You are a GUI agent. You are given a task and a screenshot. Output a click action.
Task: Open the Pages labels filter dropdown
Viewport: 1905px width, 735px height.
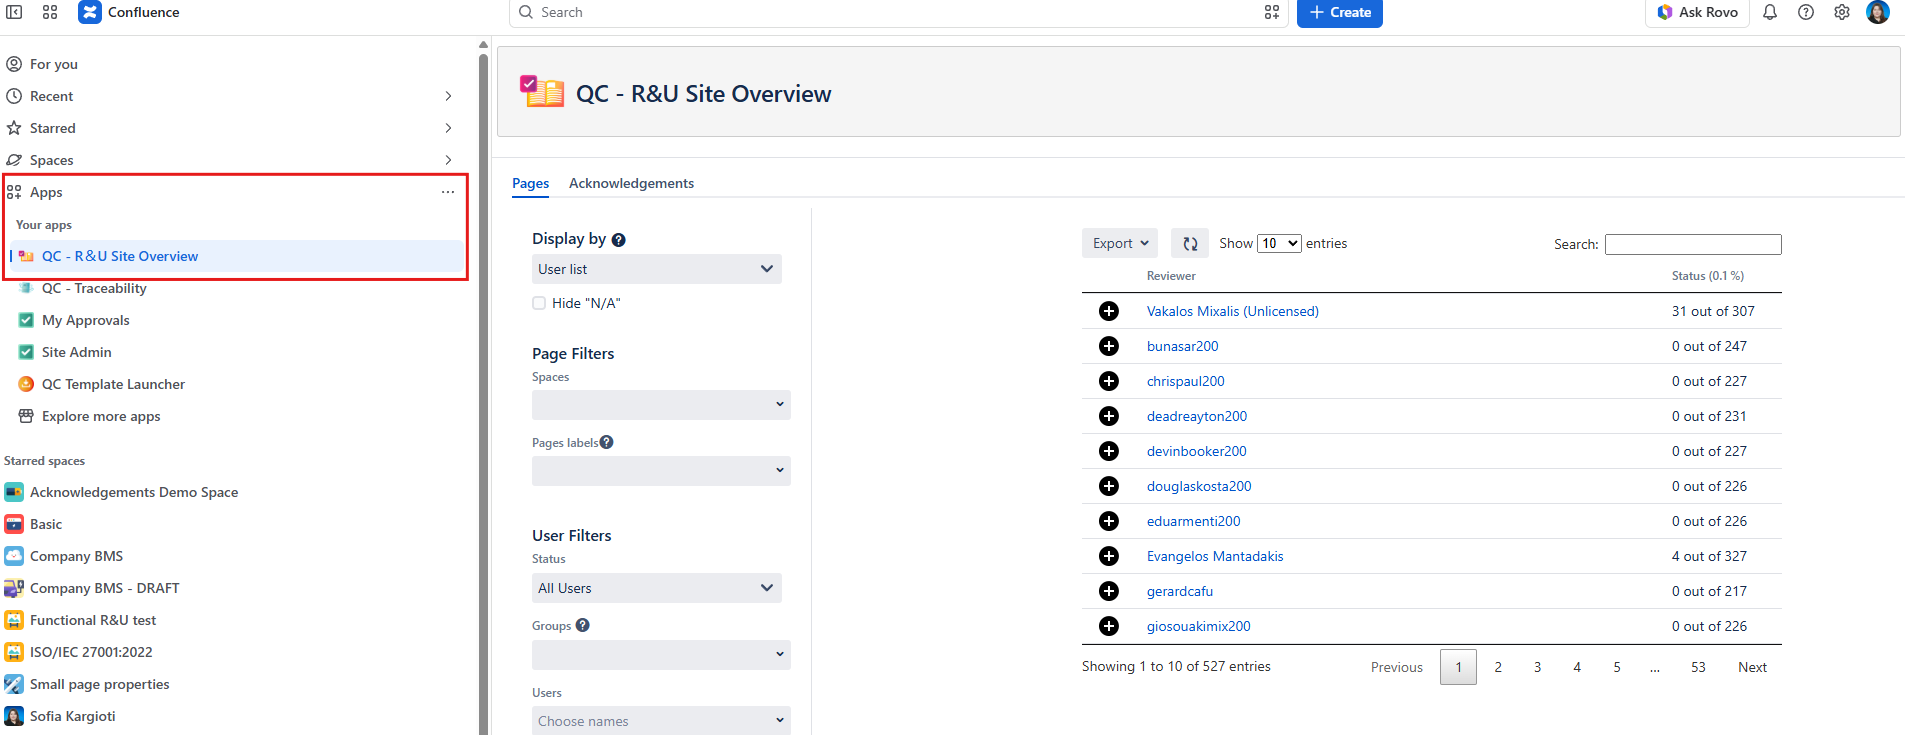point(661,471)
